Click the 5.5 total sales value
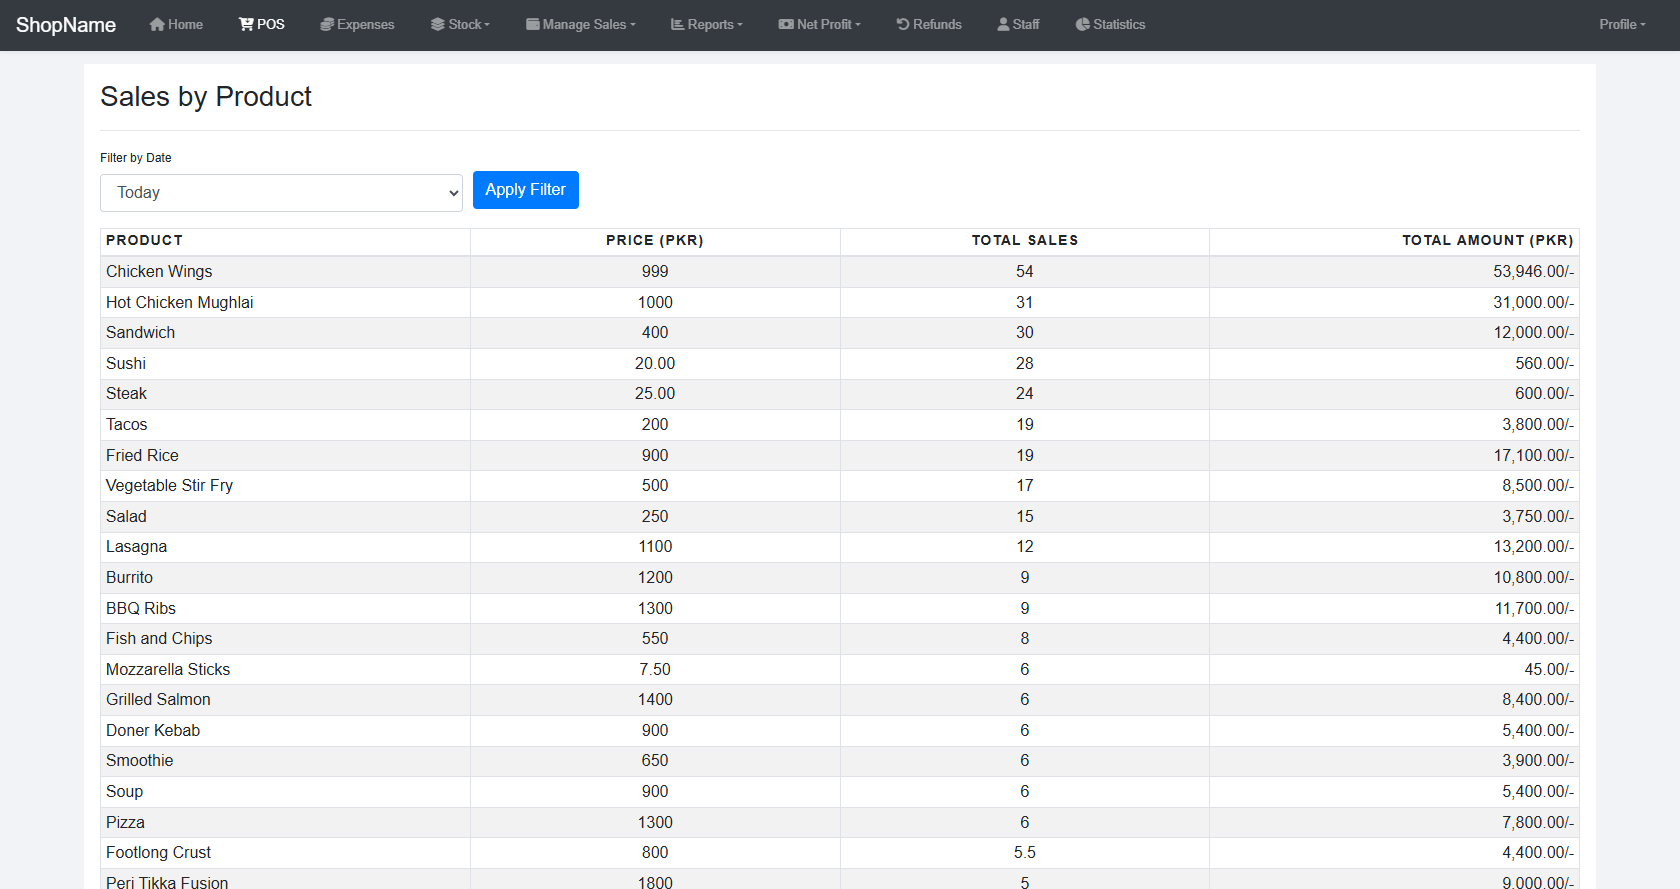1680x889 pixels. point(1025,853)
